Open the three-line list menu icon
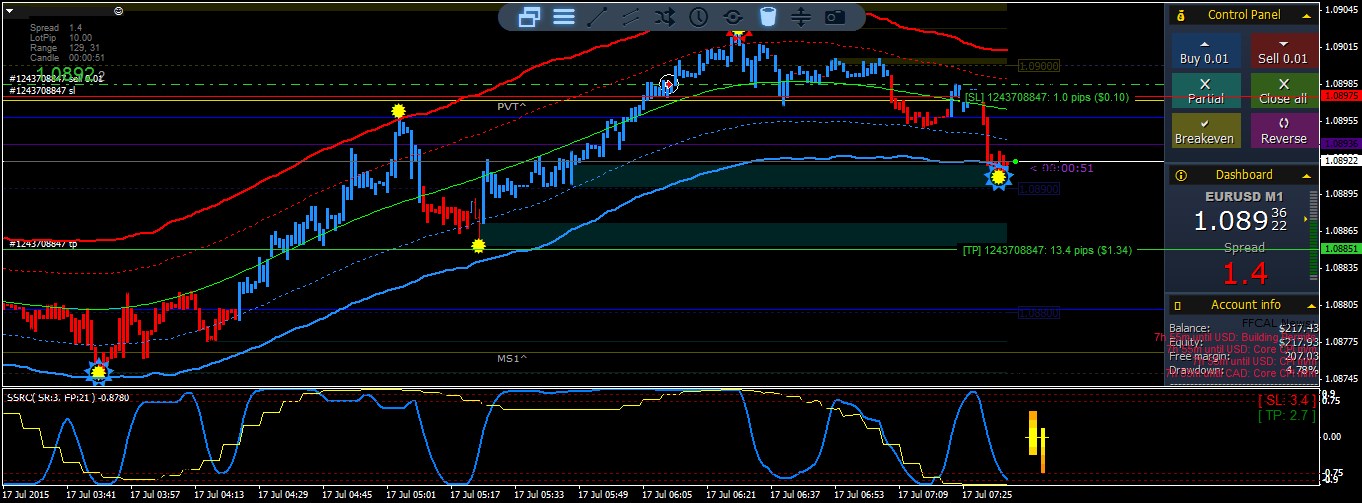Screen dimensions: 1362x503 (x=564, y=16)
